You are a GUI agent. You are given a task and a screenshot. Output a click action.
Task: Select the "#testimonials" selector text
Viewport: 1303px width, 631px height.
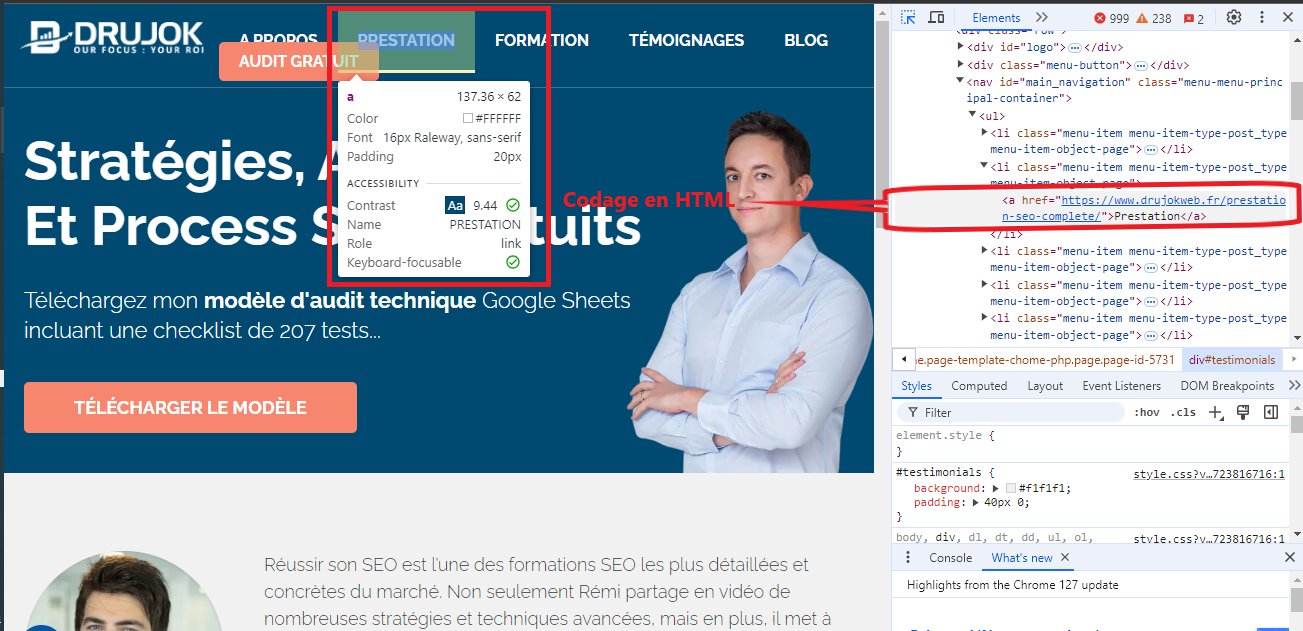[938, 473]
